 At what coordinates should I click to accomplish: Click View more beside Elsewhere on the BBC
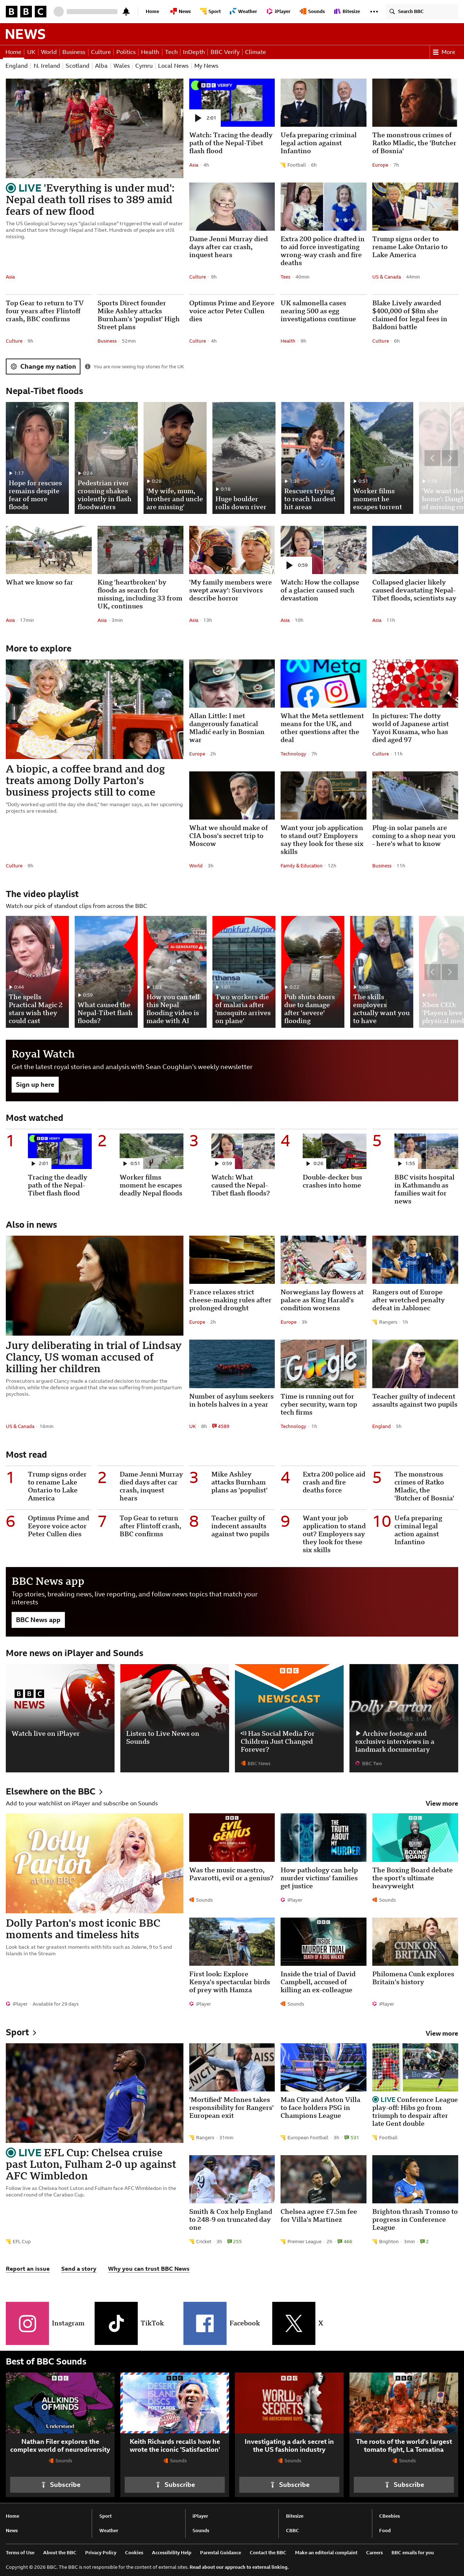pos(442,1804)
